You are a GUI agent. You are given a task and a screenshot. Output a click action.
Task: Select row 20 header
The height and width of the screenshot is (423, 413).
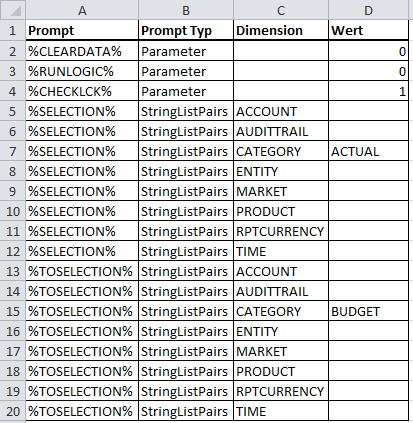coord(13,411)
